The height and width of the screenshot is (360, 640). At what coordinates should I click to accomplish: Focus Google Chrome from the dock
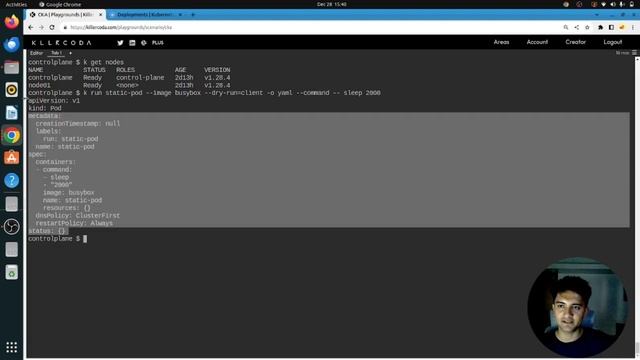click(11, 135)
